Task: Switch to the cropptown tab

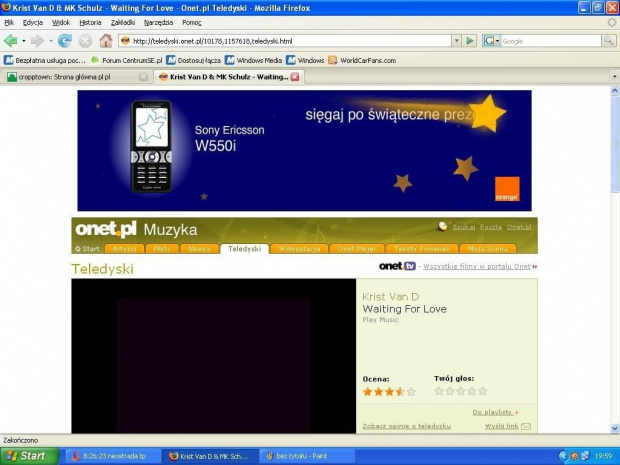Action: click(x=70, y=76)
